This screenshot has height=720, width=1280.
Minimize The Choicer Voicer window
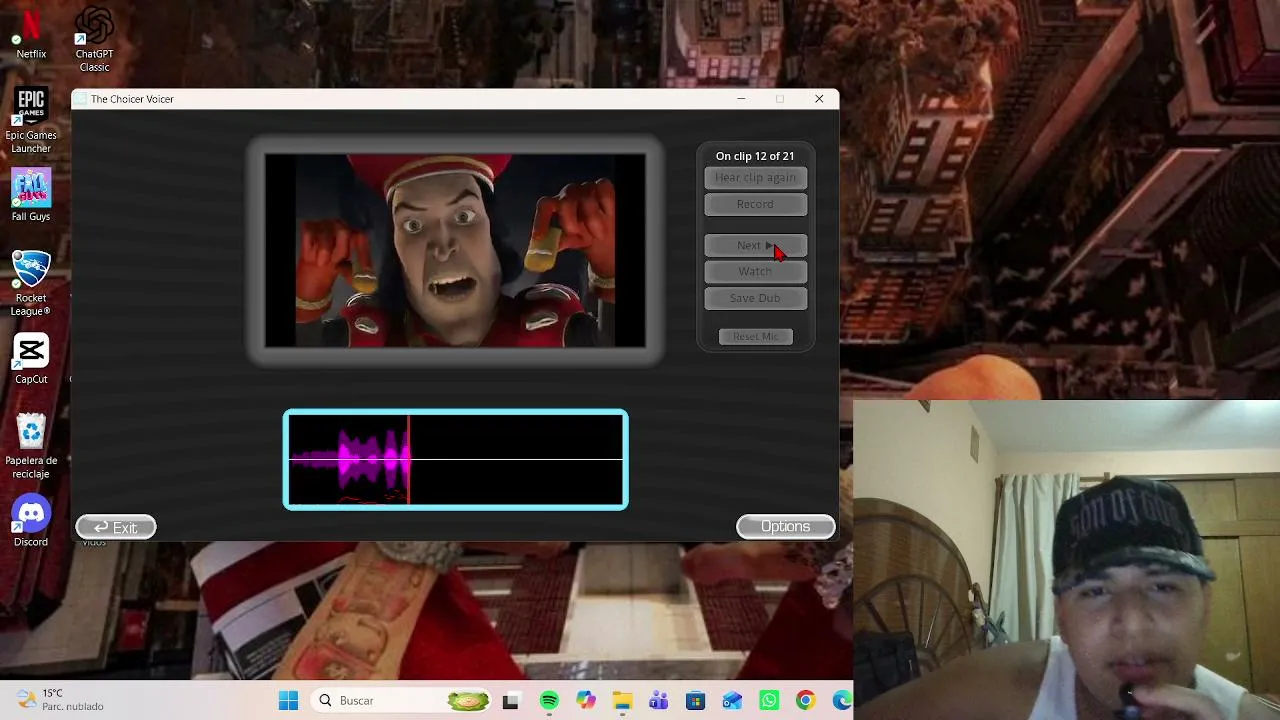[x=741, y=99]
